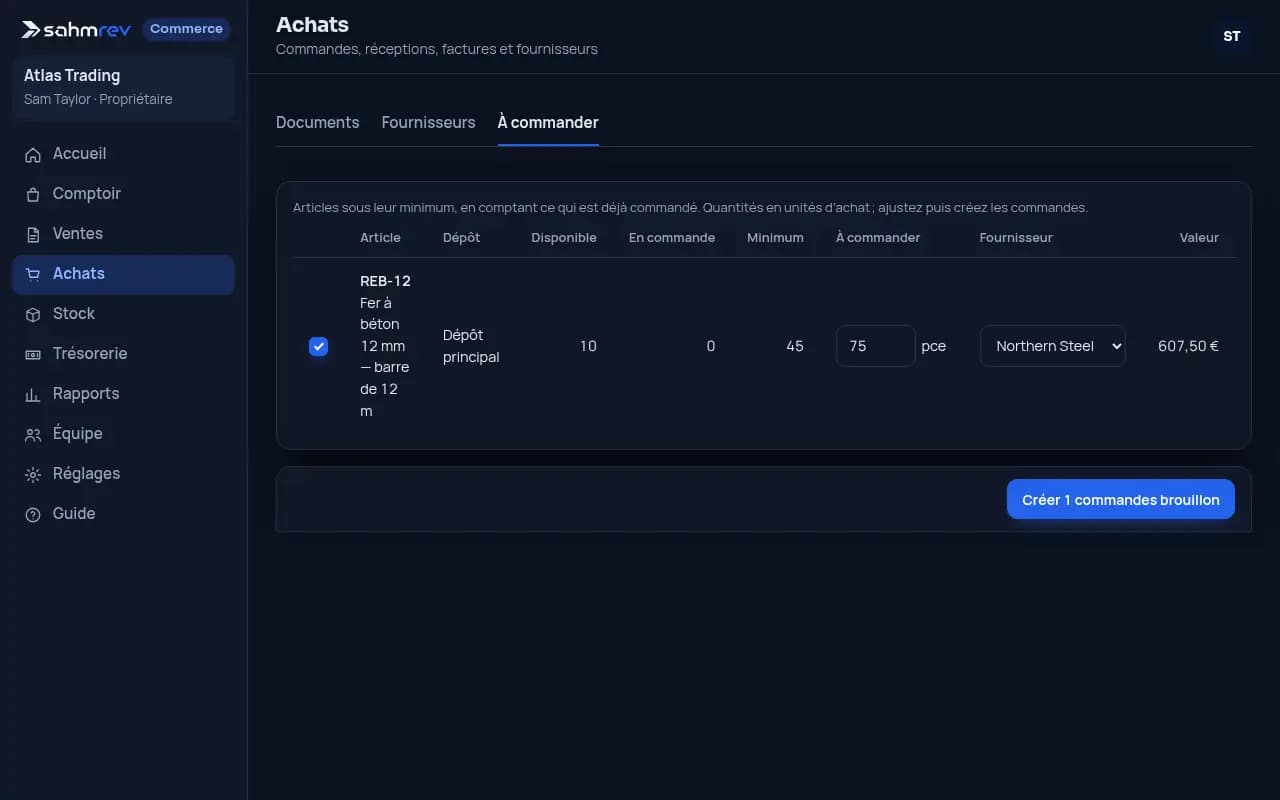The height and width of the screenshot is (800, 1280).
Task: Click the Stock box icon
Action: 33,314
